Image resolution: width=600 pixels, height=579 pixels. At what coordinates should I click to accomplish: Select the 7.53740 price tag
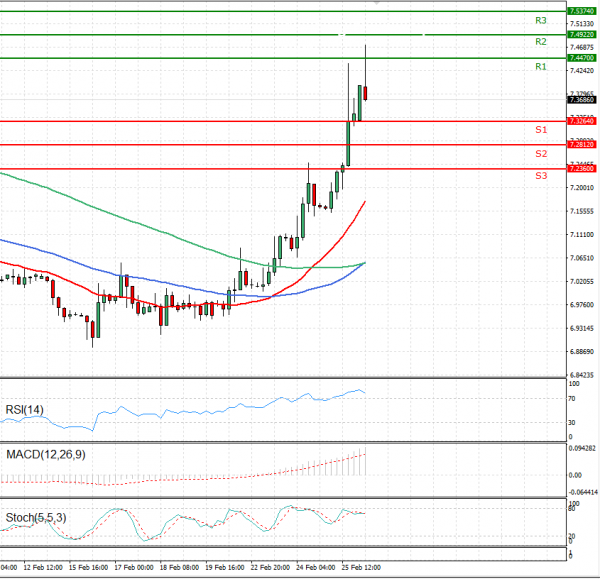(582, 11)
